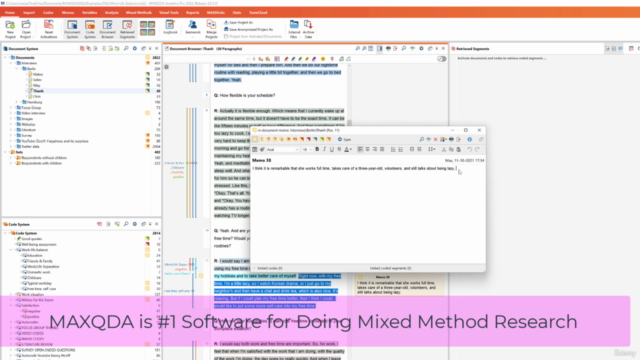Viewport: 640px width, 360px height.
Task: Create a New Project from the ribbon
Action: pos(10,29)
